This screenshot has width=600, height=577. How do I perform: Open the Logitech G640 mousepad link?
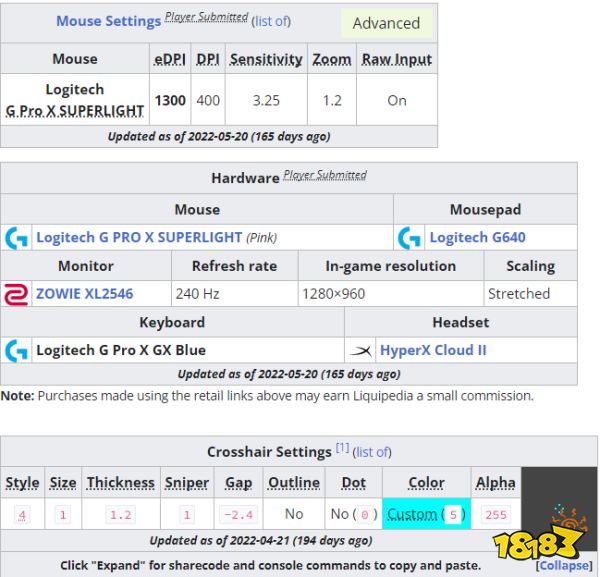click(x=477, y=237)
